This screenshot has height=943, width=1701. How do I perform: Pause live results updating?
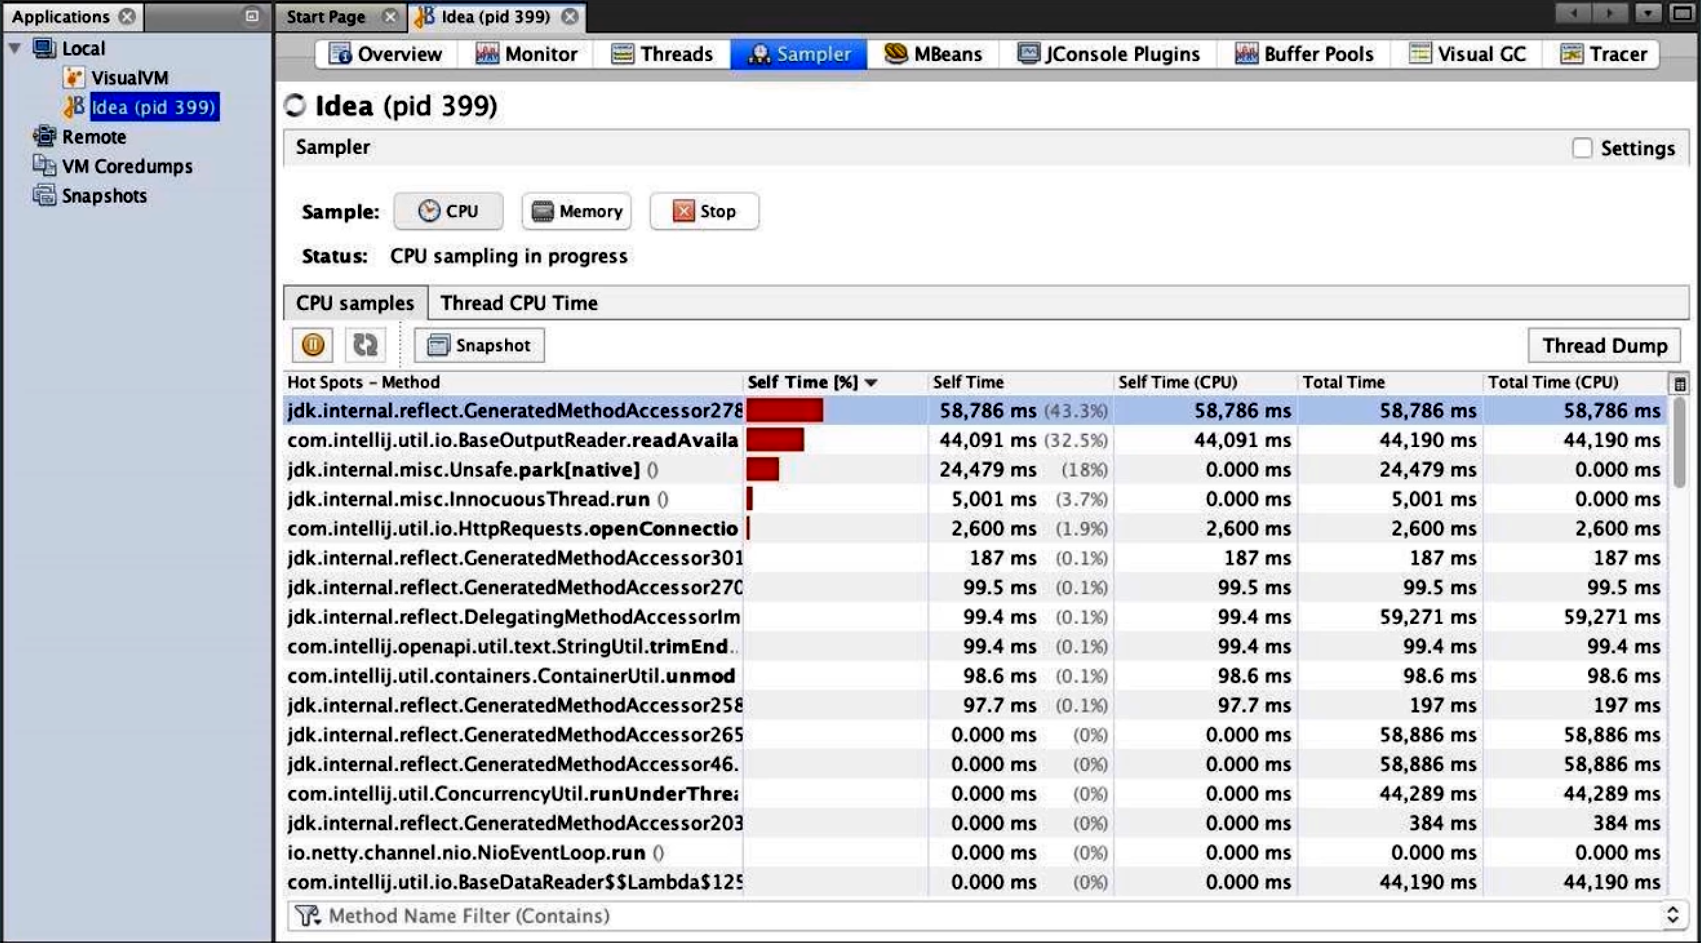(313, 345)
